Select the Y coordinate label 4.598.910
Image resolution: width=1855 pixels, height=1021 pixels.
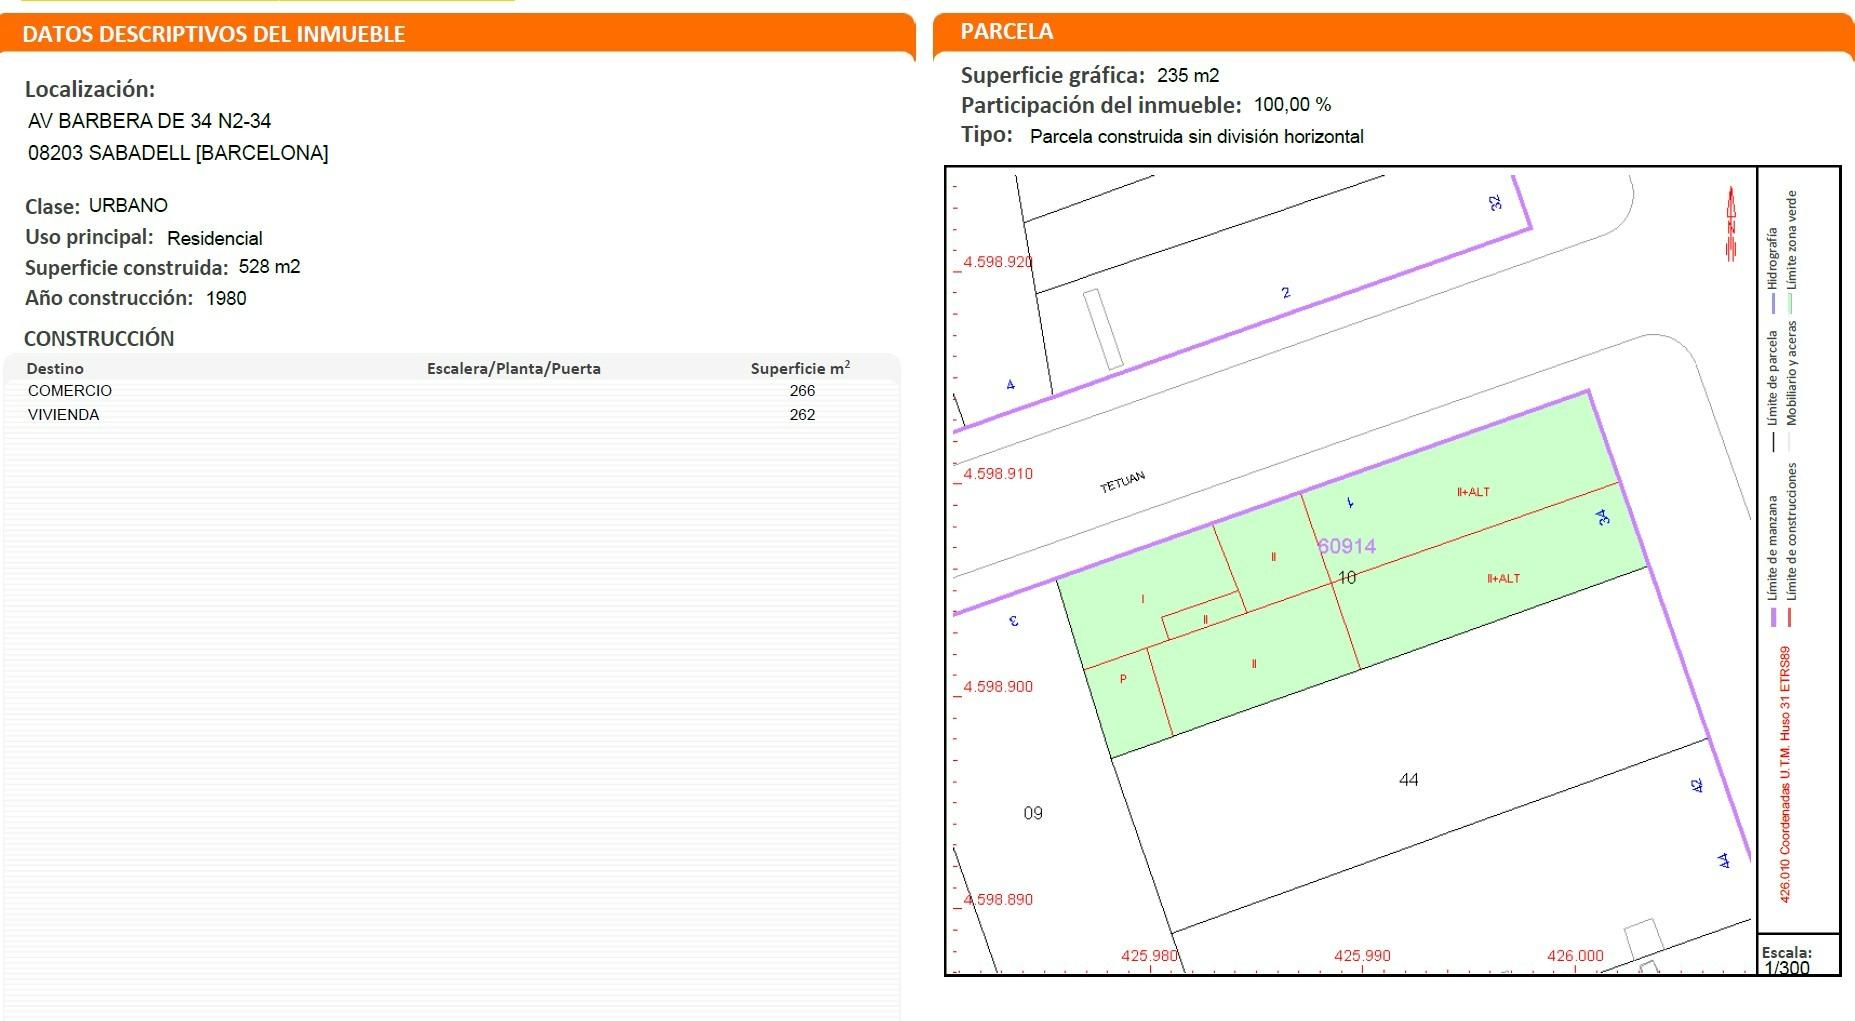click(x=998, y=474)
